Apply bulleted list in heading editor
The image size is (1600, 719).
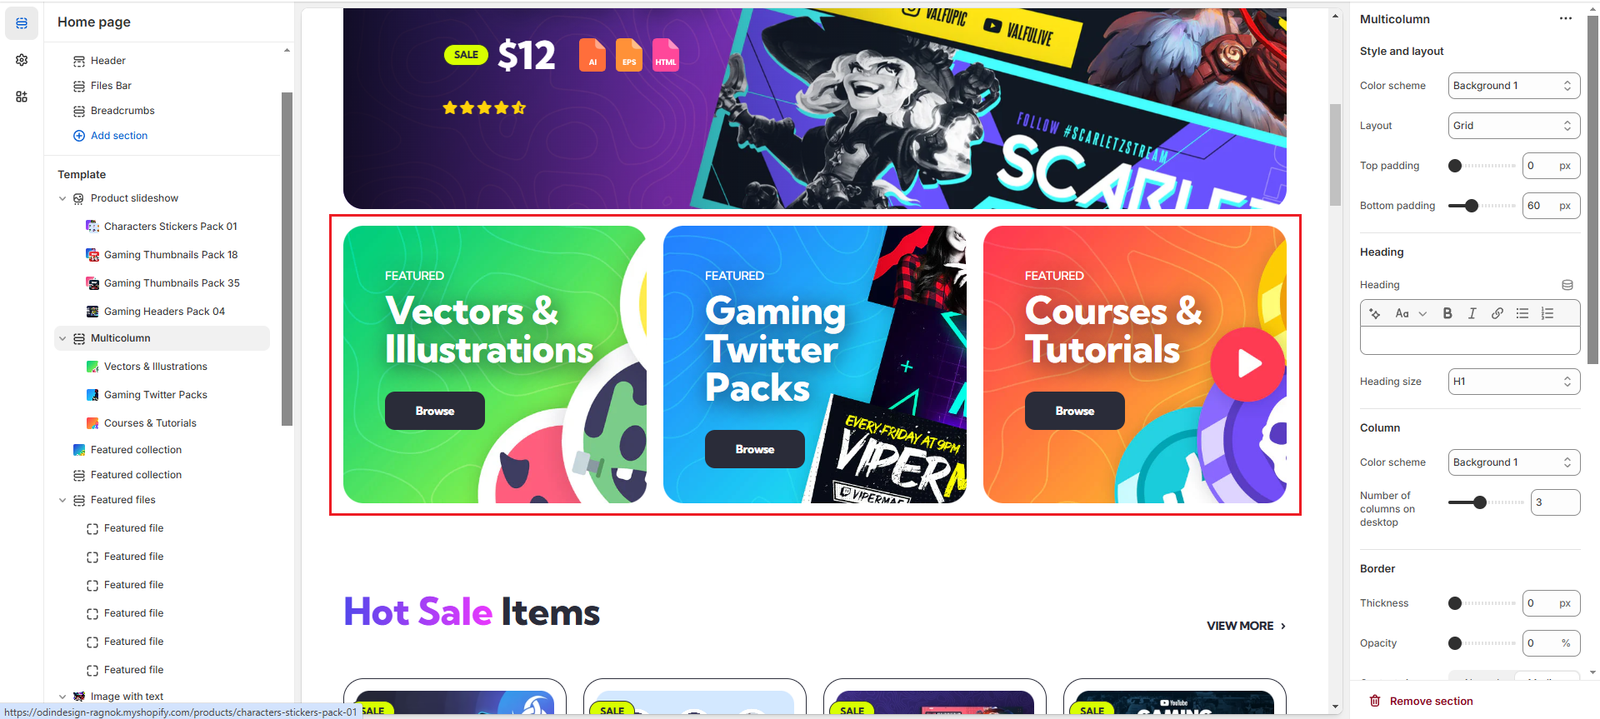[1522, 313]
